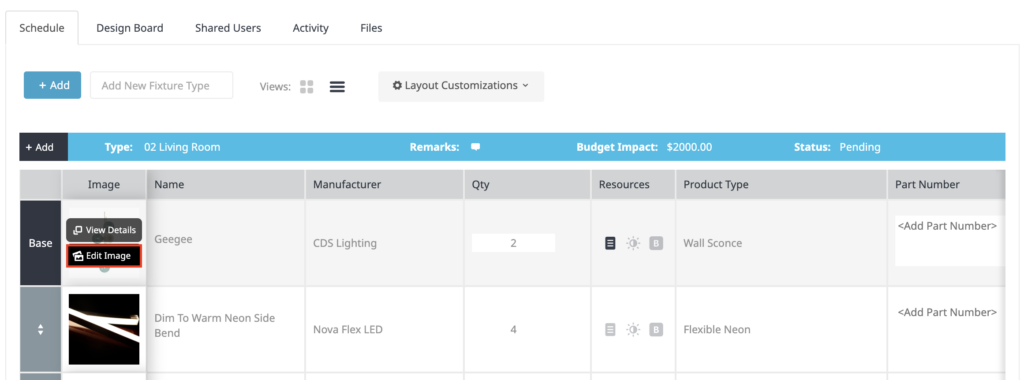Viewport: 1024px width, 380px height.
Task: Open Layout Customizations dropdown
Action: (x=461, y=86)
